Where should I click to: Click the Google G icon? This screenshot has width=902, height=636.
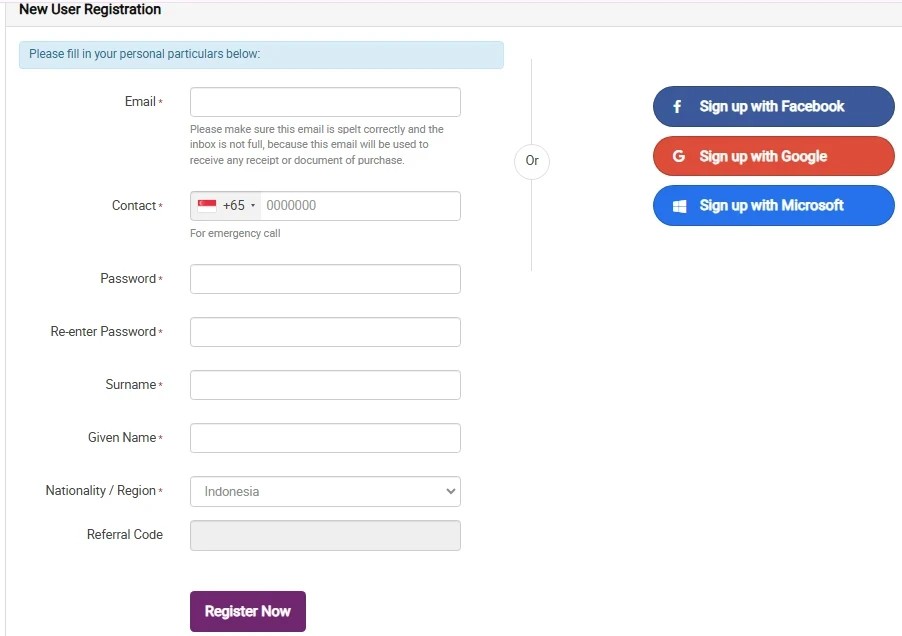(x=679, y=156)
